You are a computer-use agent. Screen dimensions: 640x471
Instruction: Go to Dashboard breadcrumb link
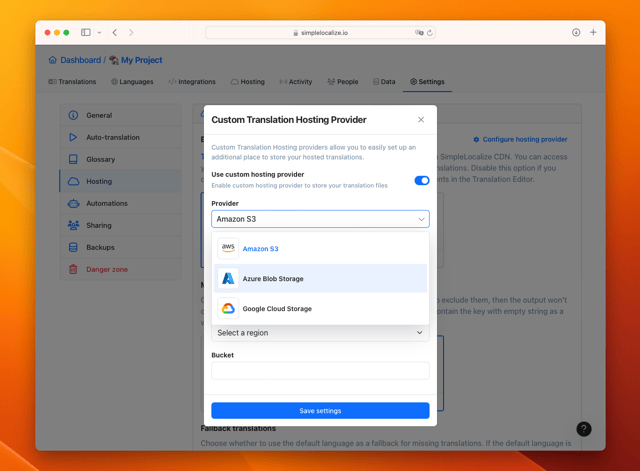[x=80, y=60]
